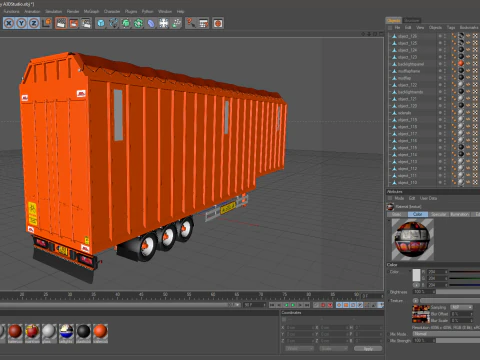Open the Render Settings icon
This screenshot has height=360, width=480.
tap(86, 23)
